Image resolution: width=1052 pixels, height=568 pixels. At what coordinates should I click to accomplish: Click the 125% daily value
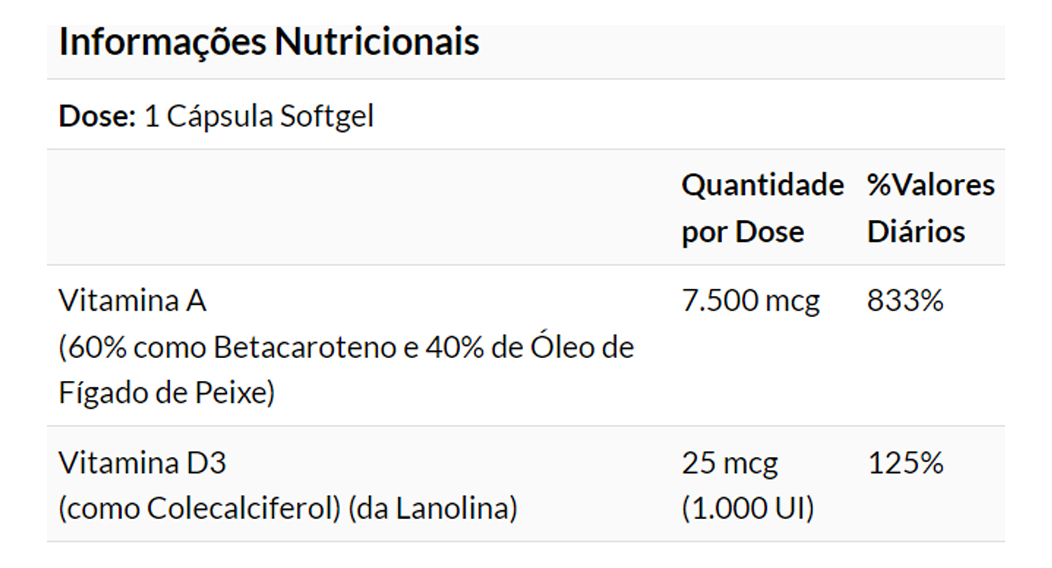pos(905,464)
